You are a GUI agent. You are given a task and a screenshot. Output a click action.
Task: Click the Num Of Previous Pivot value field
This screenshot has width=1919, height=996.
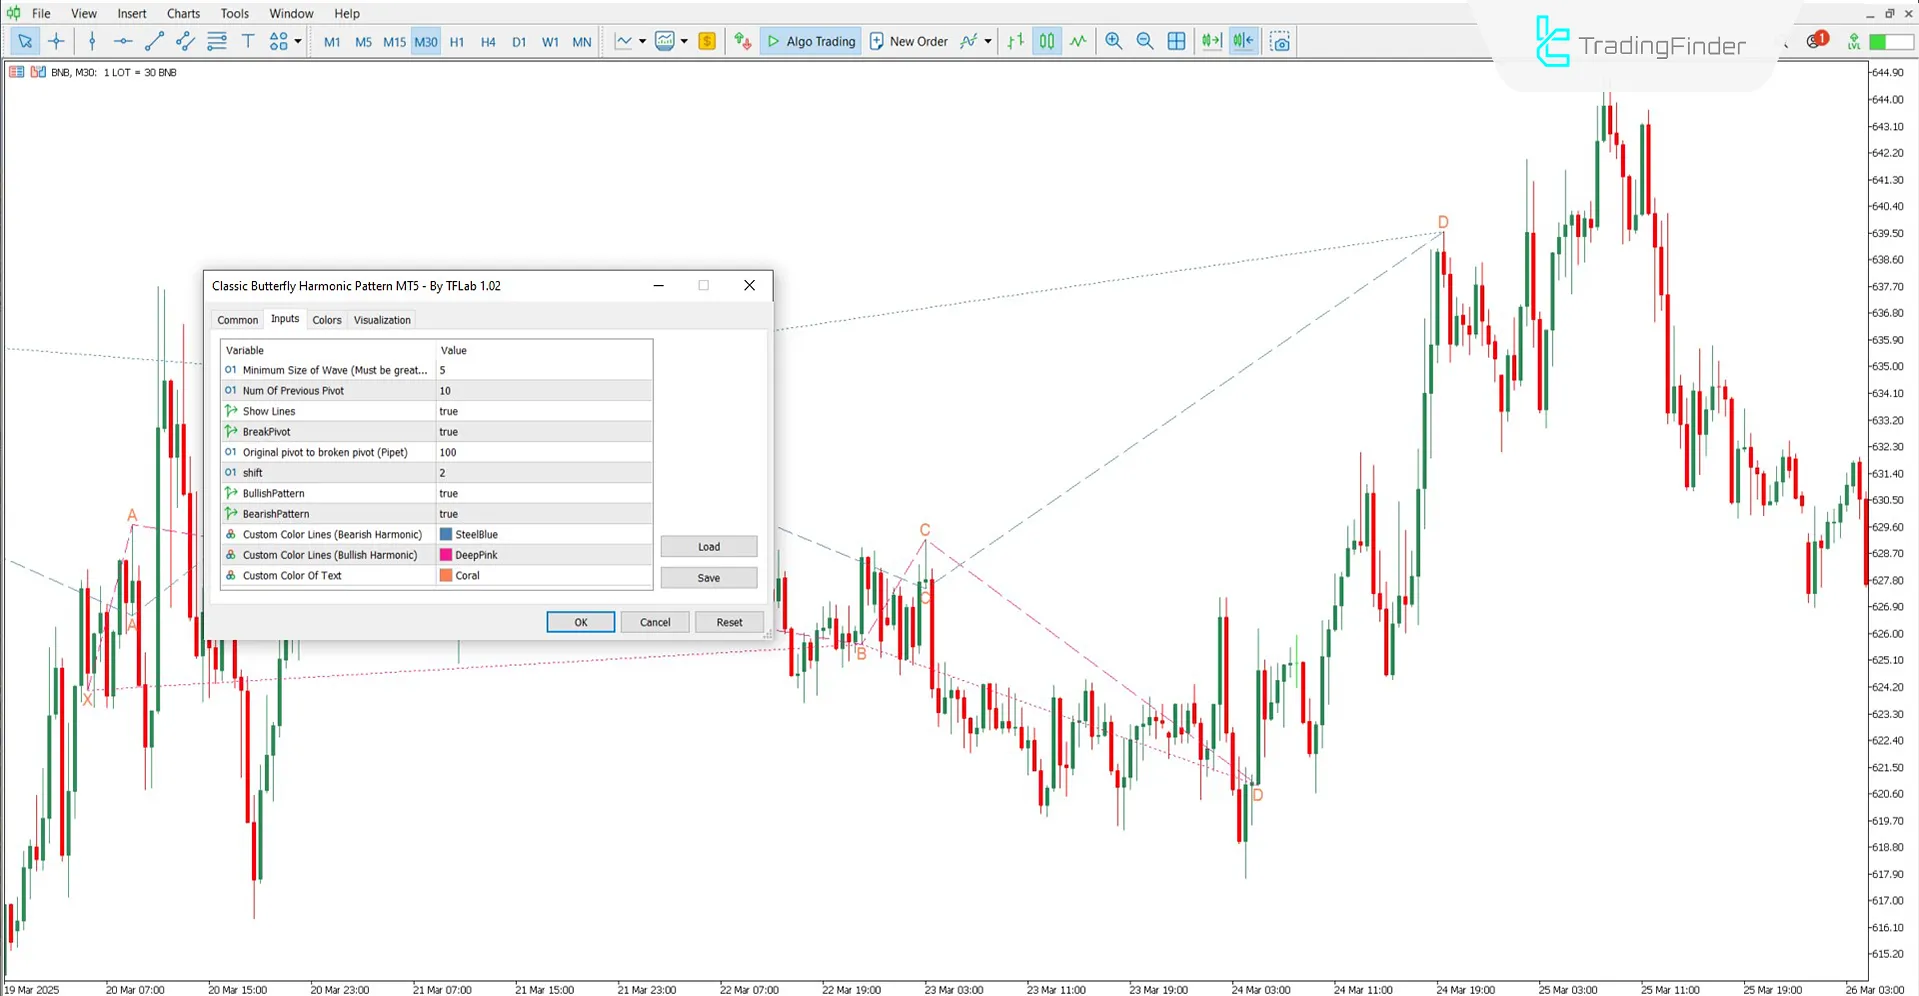pyautogui.click(x=544, y=391)
